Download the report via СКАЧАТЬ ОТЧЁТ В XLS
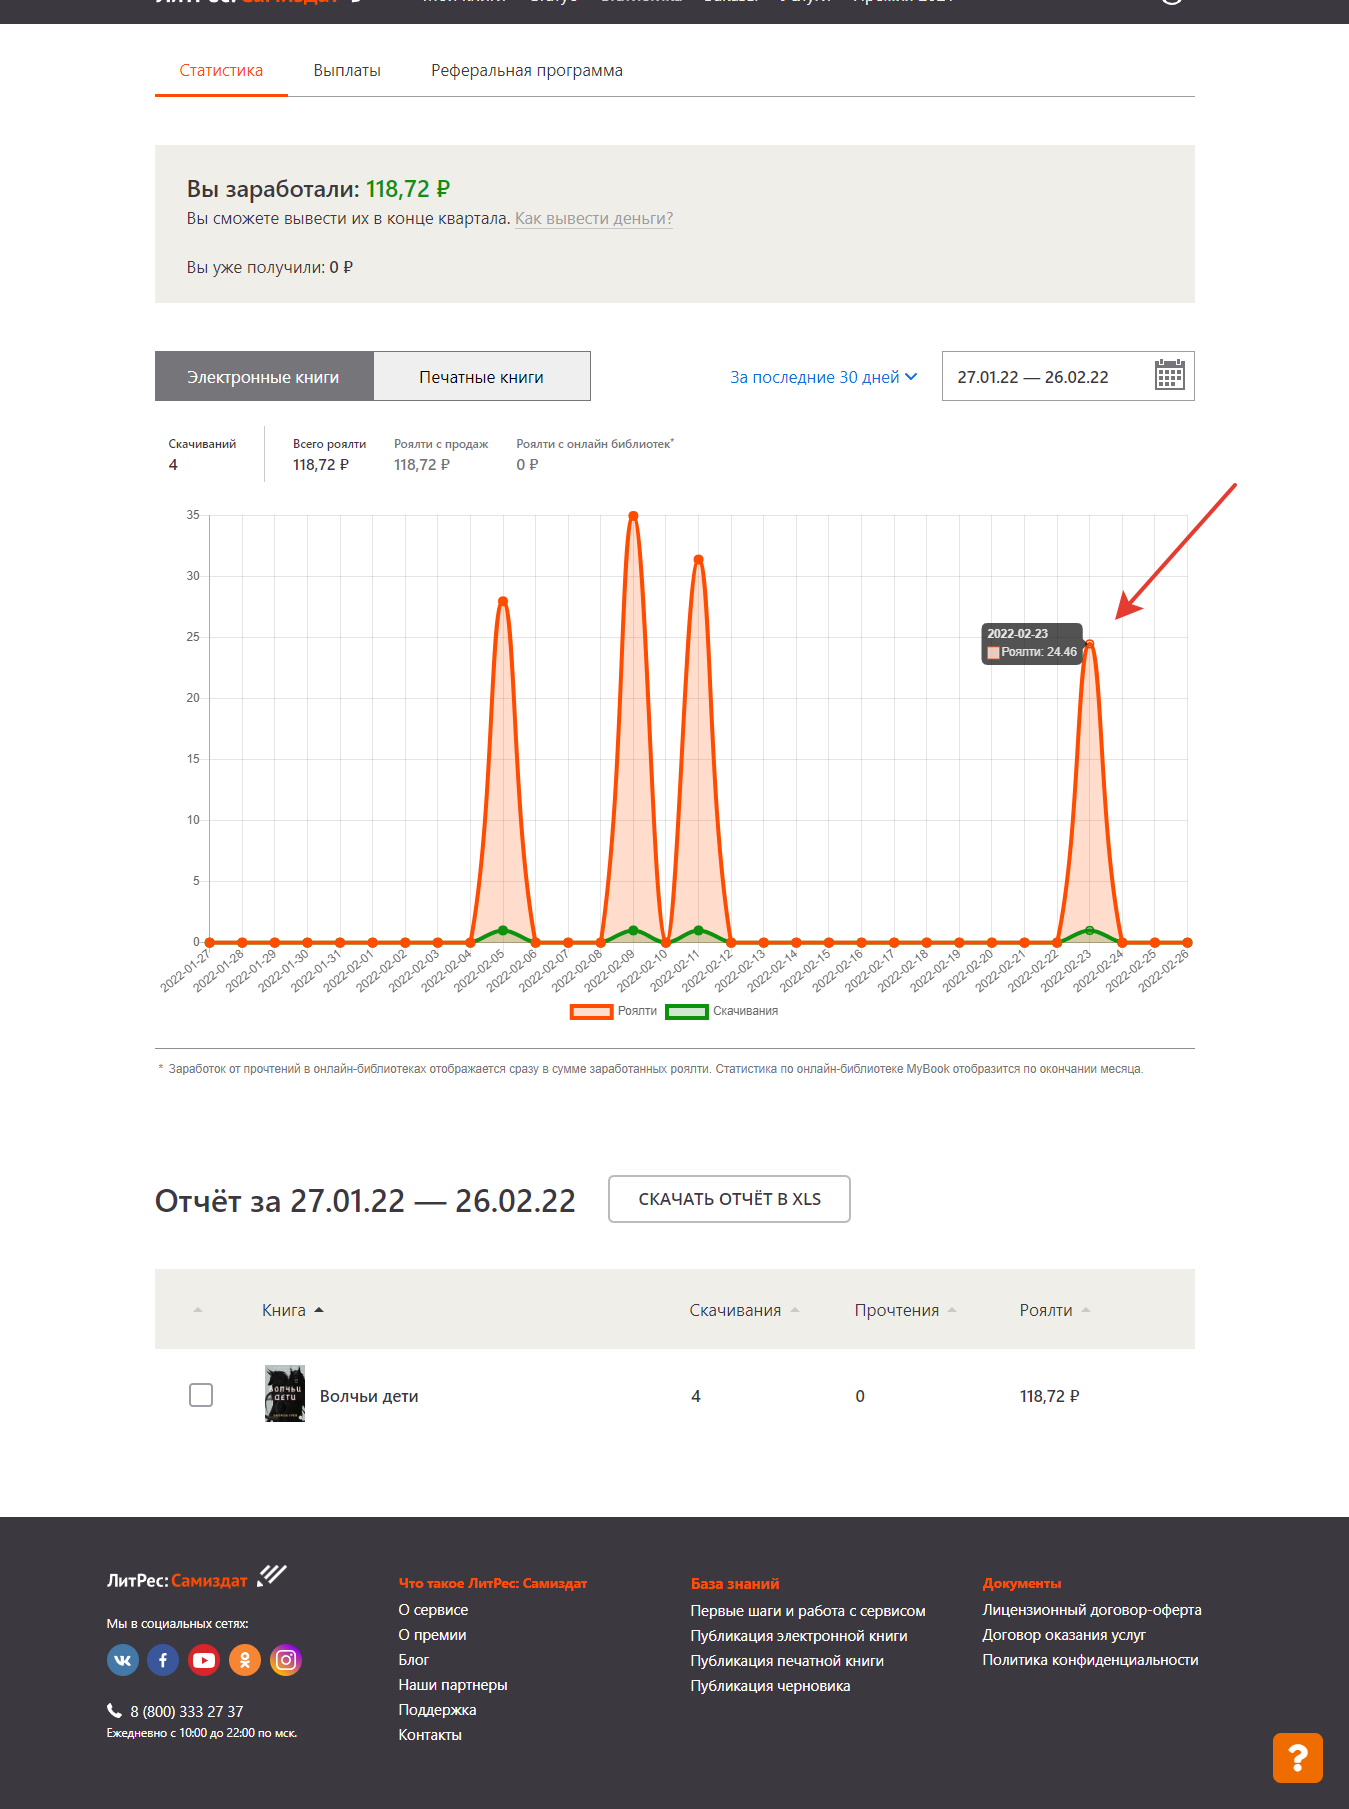 point(729,1199)
